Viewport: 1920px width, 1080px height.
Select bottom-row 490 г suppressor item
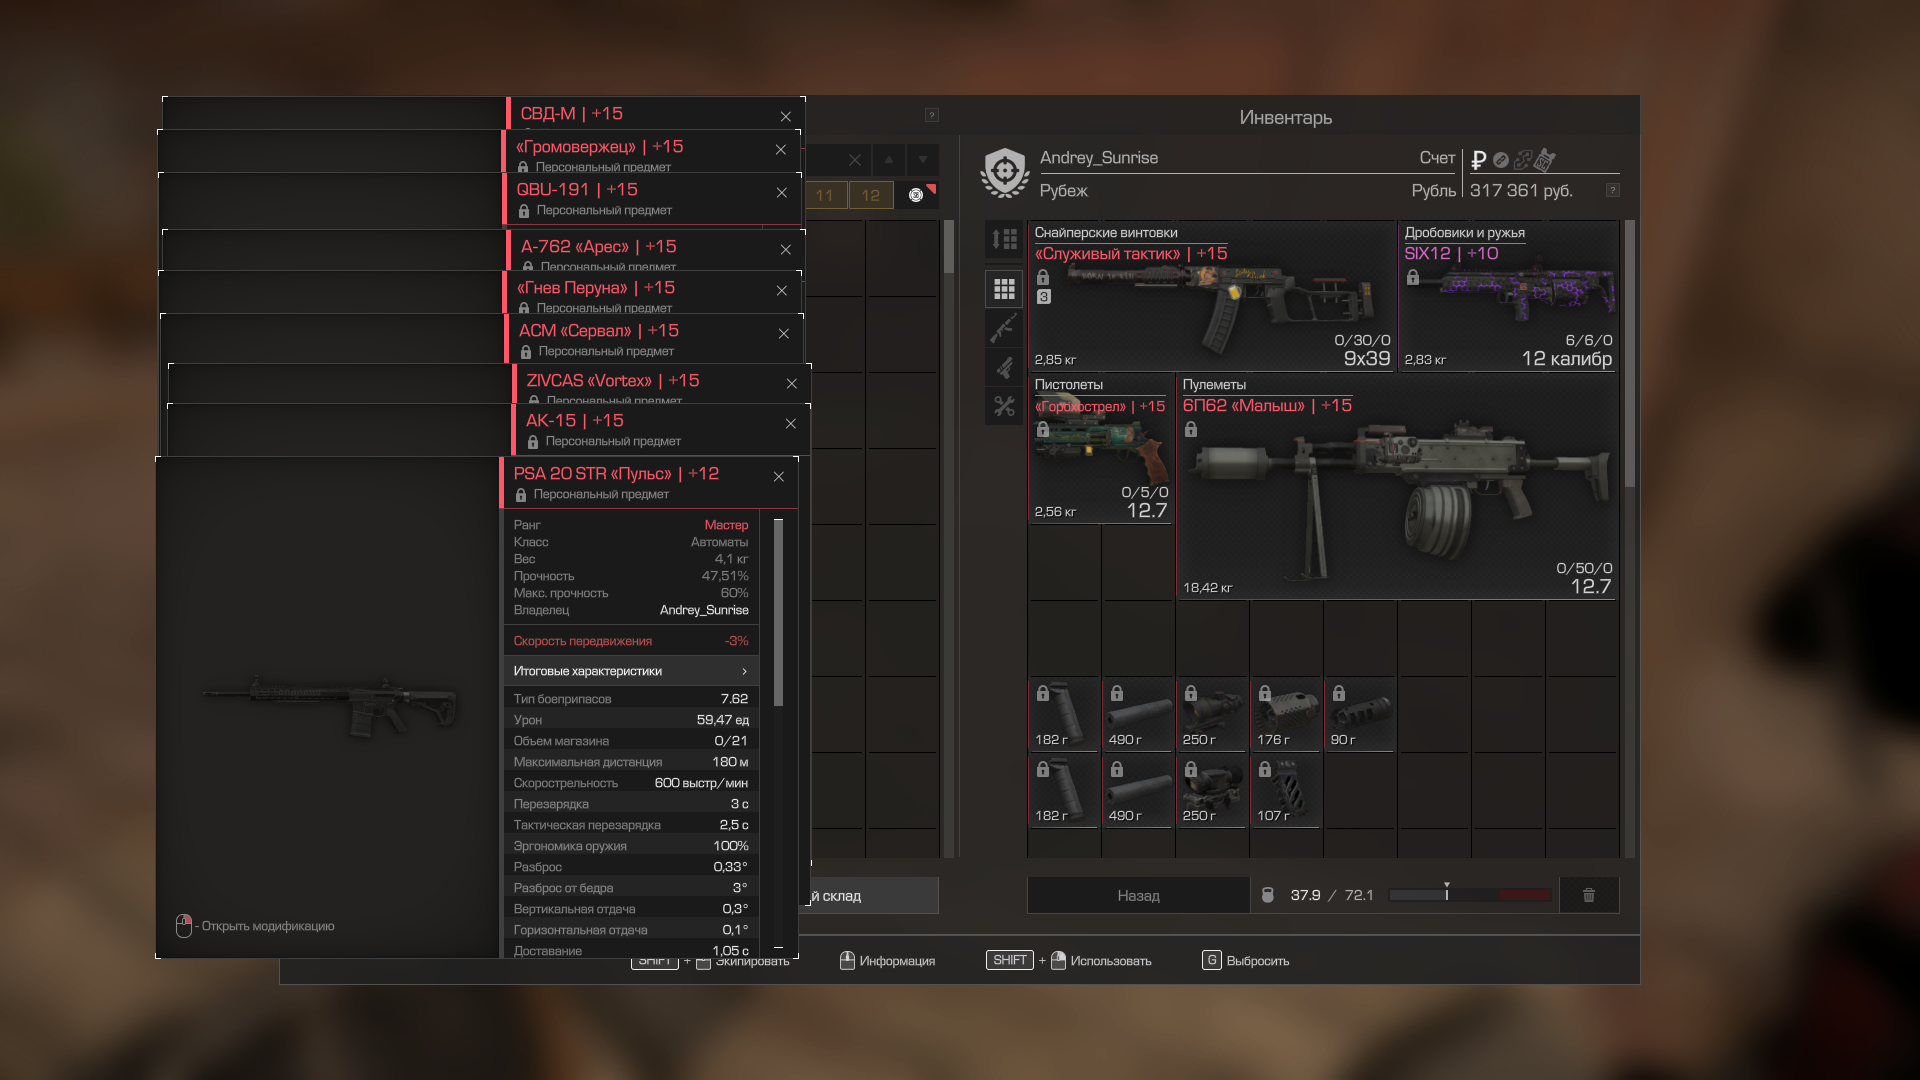1138,791
